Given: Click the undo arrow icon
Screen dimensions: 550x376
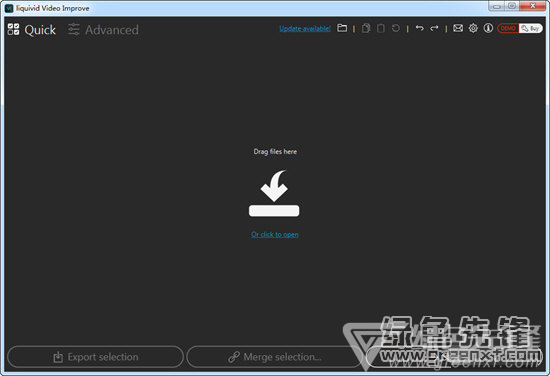Looking at the screenshot, I should point(420,28).
